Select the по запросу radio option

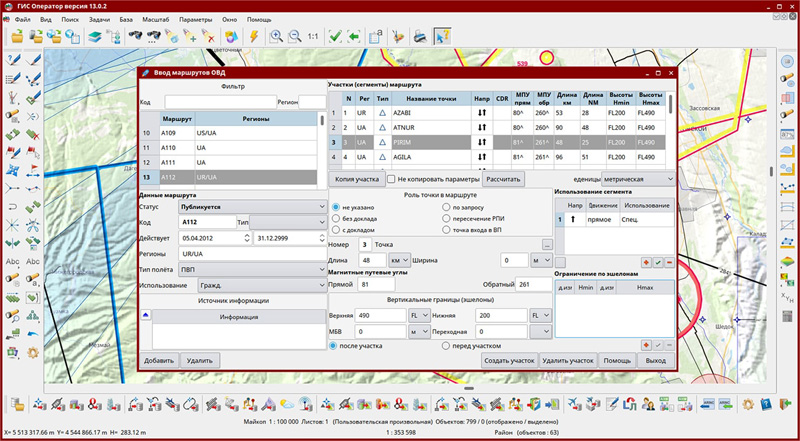coord(445,208)
